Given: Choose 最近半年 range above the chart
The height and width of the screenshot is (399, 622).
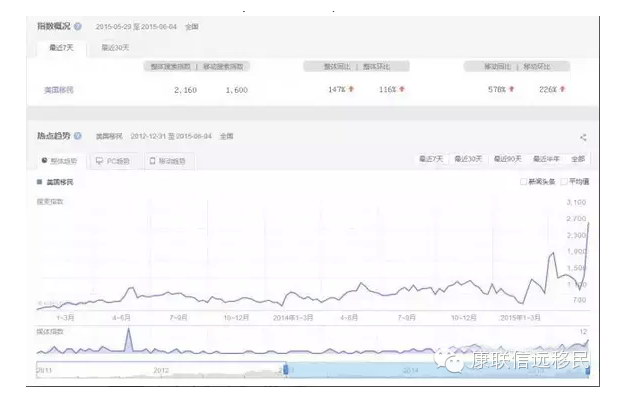Looking at the screenshot, I should click(546, 159).
